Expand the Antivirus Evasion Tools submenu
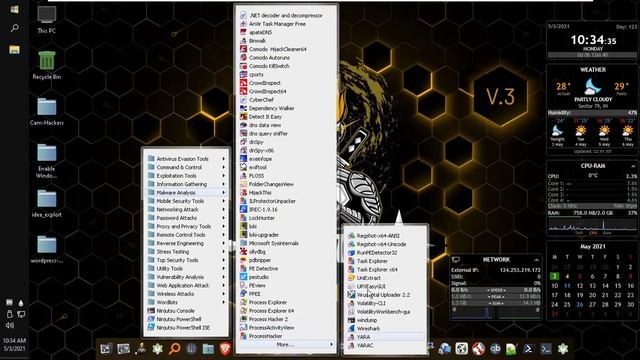This screenshot has width=640, height=360. [187, 159]
